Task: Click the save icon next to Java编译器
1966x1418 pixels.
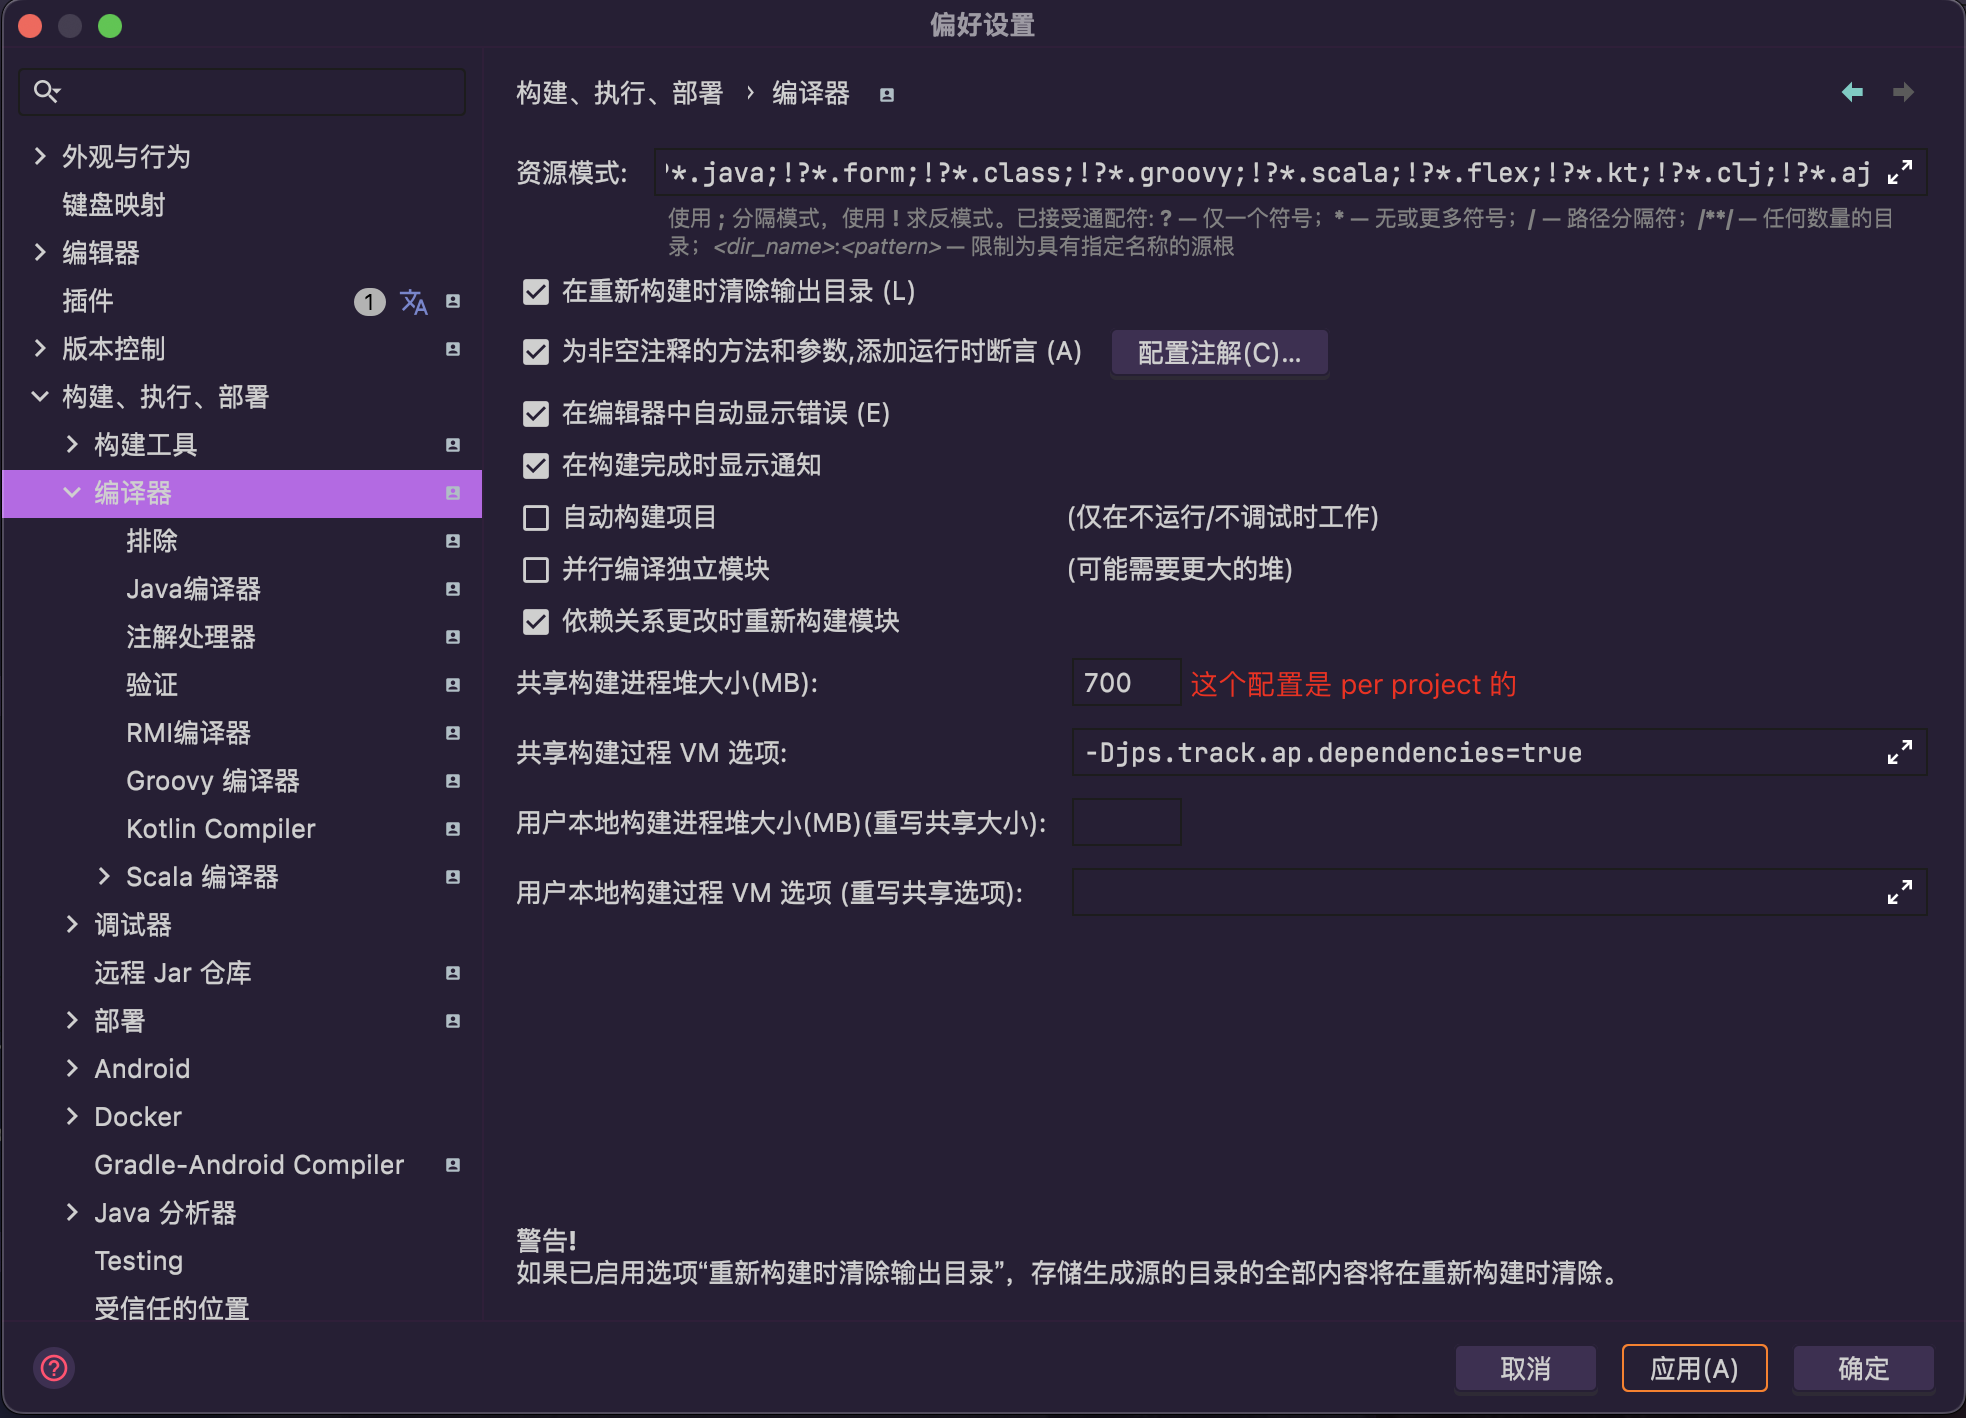Action: pyautogui.click(x=452, y=588)
